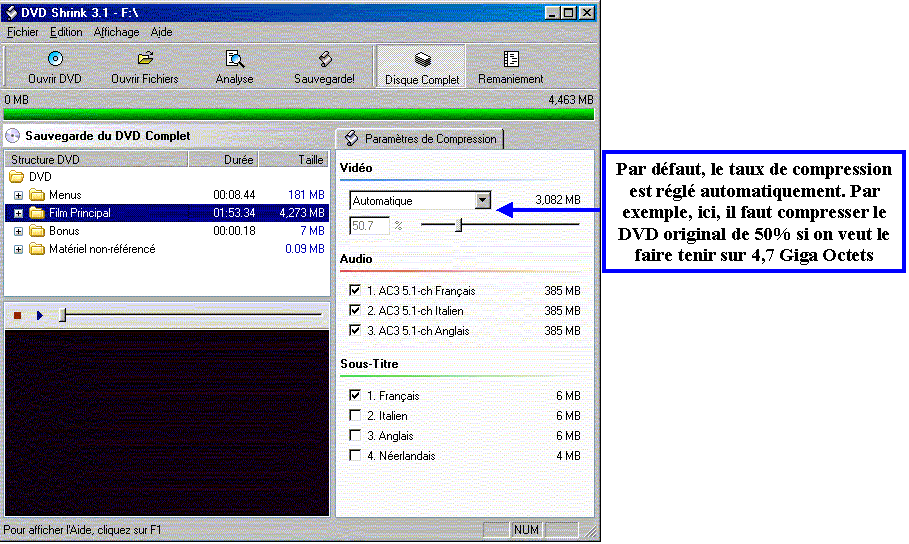The image size is (909, 544).
Task: Uncheck audio track AC3 5.1-ch Italien
Action: [355, 310]
